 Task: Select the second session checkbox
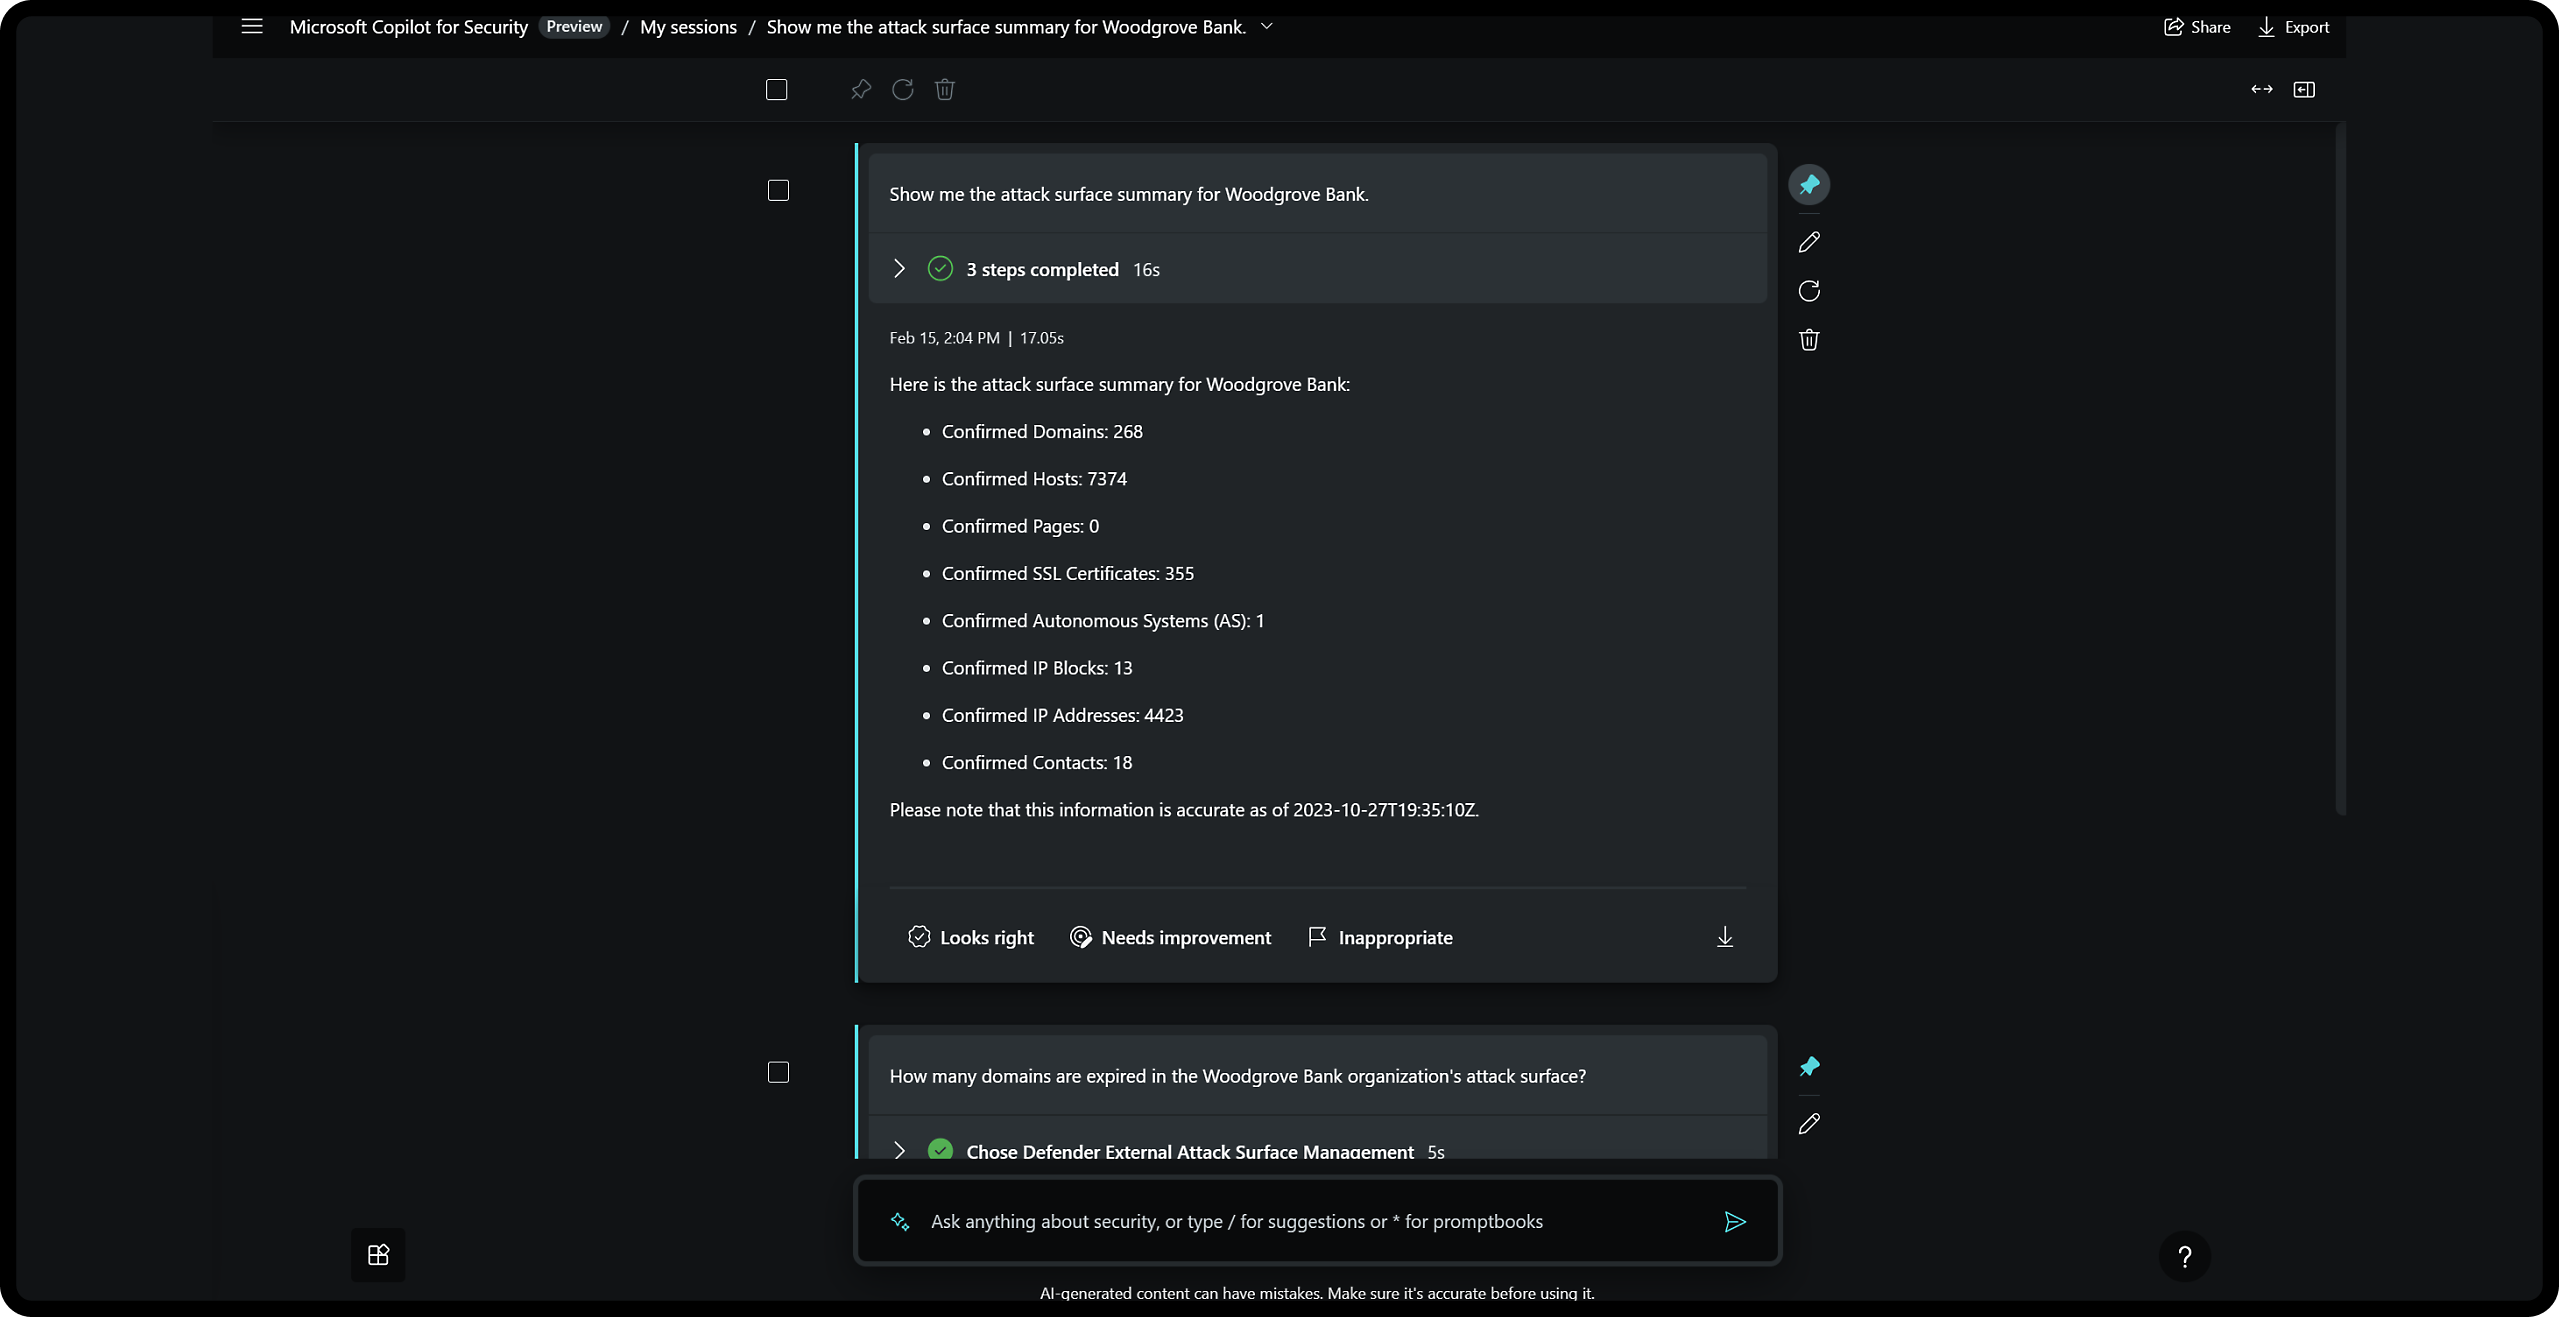(x=777, y=1072)
